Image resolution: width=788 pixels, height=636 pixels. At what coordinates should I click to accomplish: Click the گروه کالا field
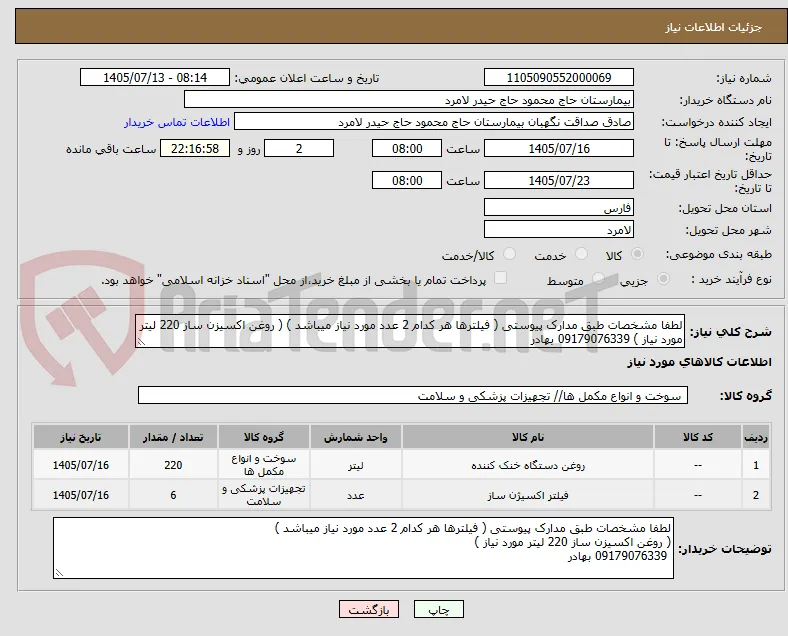tap(413, 395)
